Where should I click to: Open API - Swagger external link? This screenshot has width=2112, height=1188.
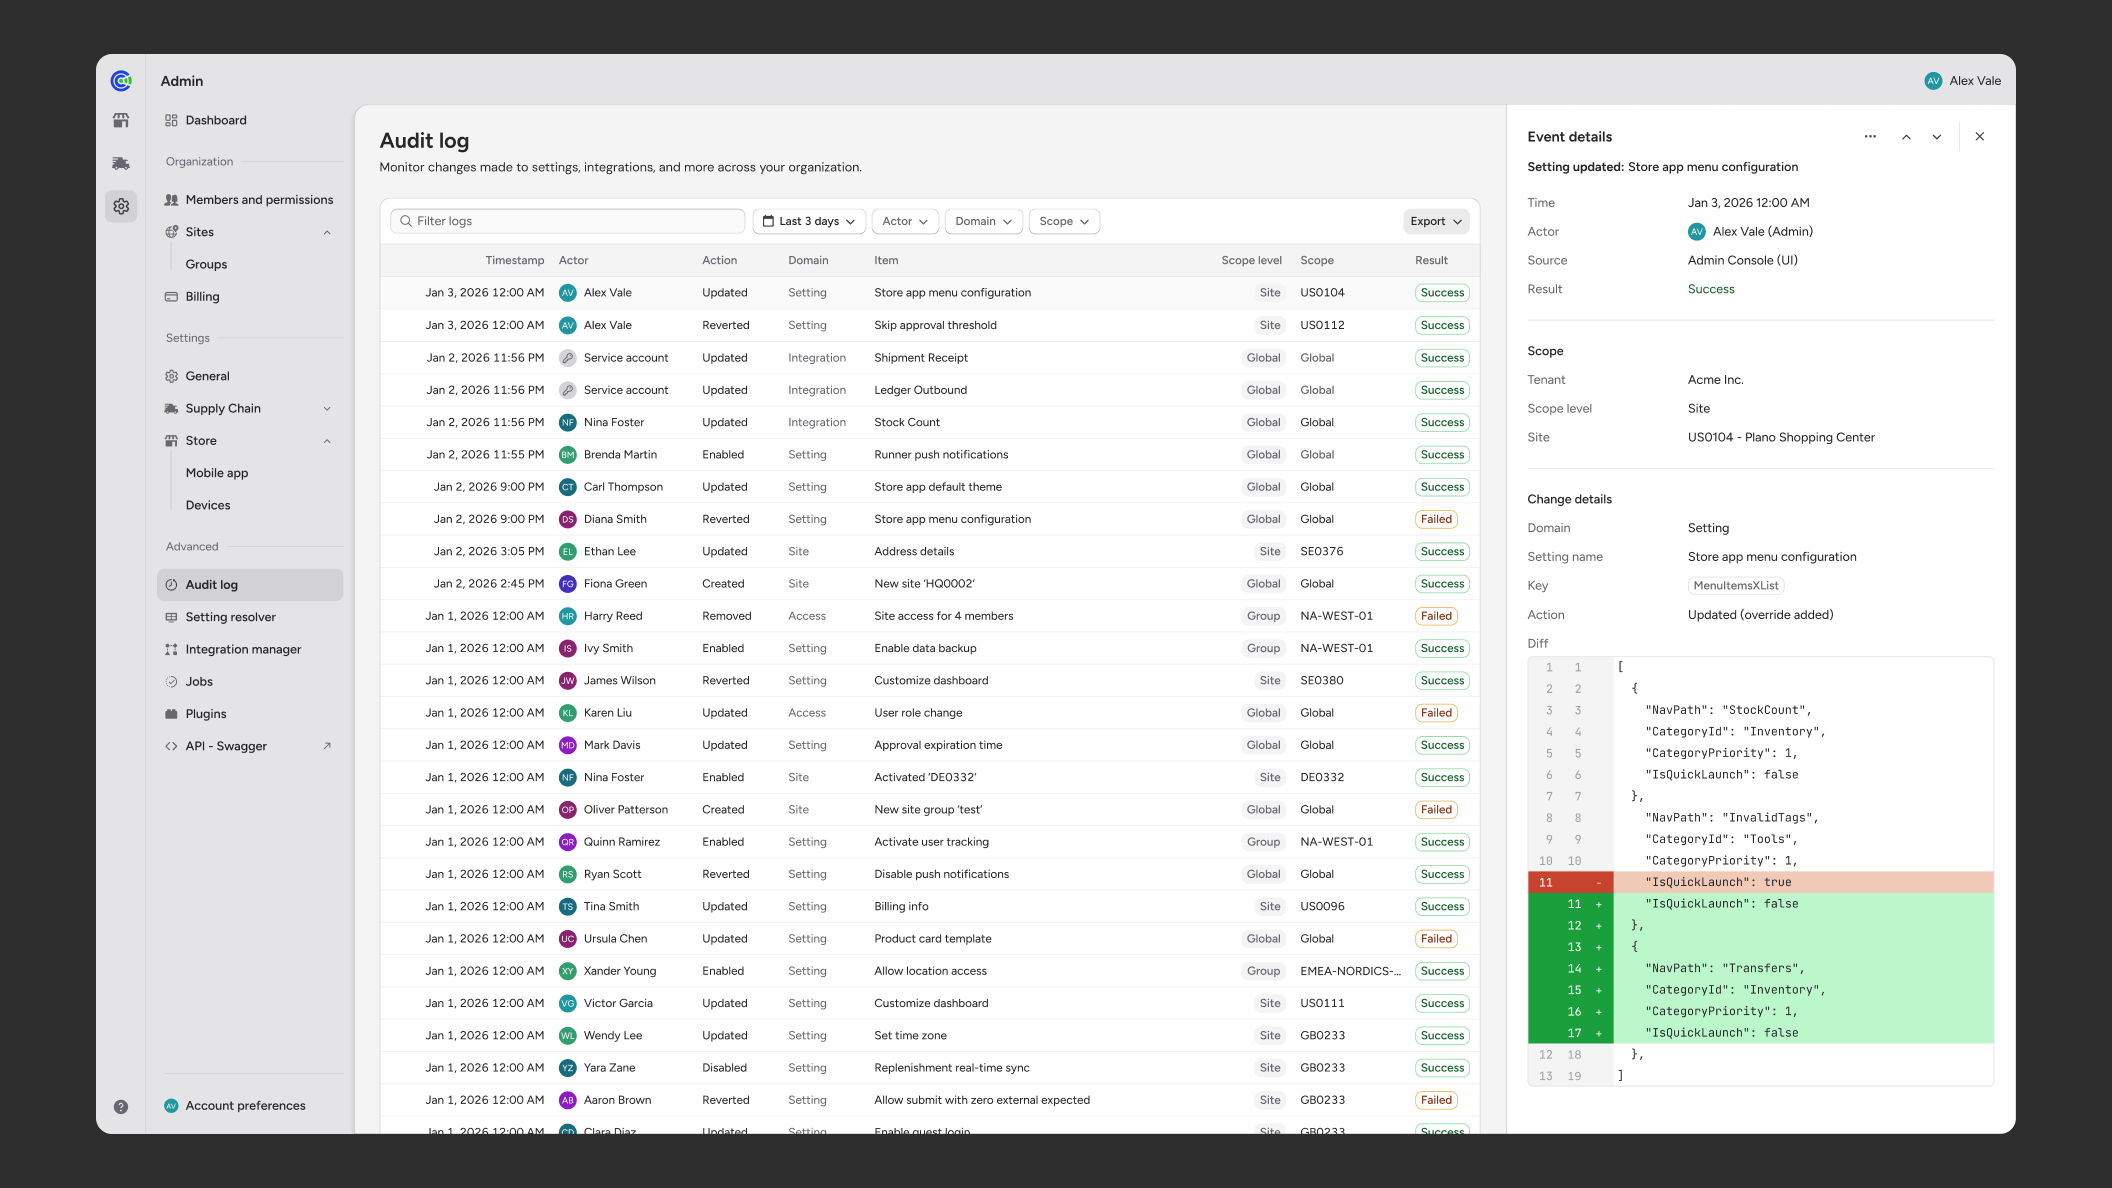(226, 746)
